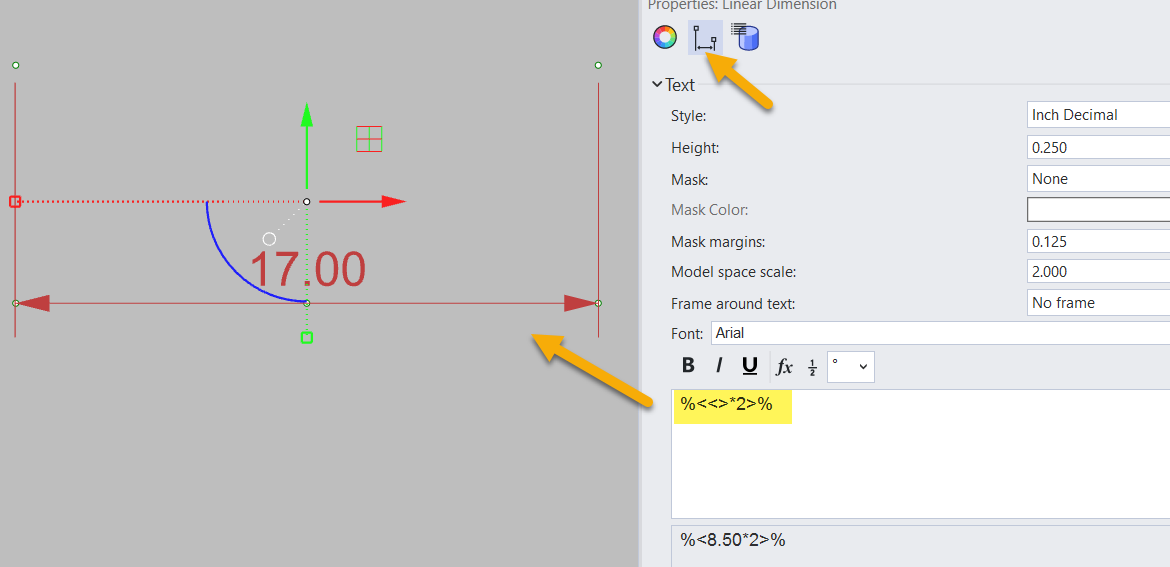Open the Mask dropdown set to None
The width and height of the screenshot is (1170, 567).
(x=1098, y=179)
